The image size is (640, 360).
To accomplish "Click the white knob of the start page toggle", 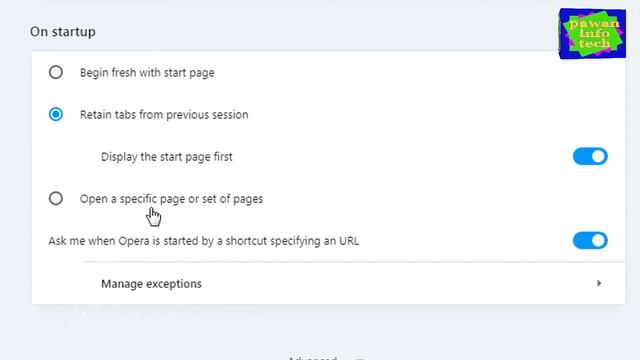I will 599,156.
